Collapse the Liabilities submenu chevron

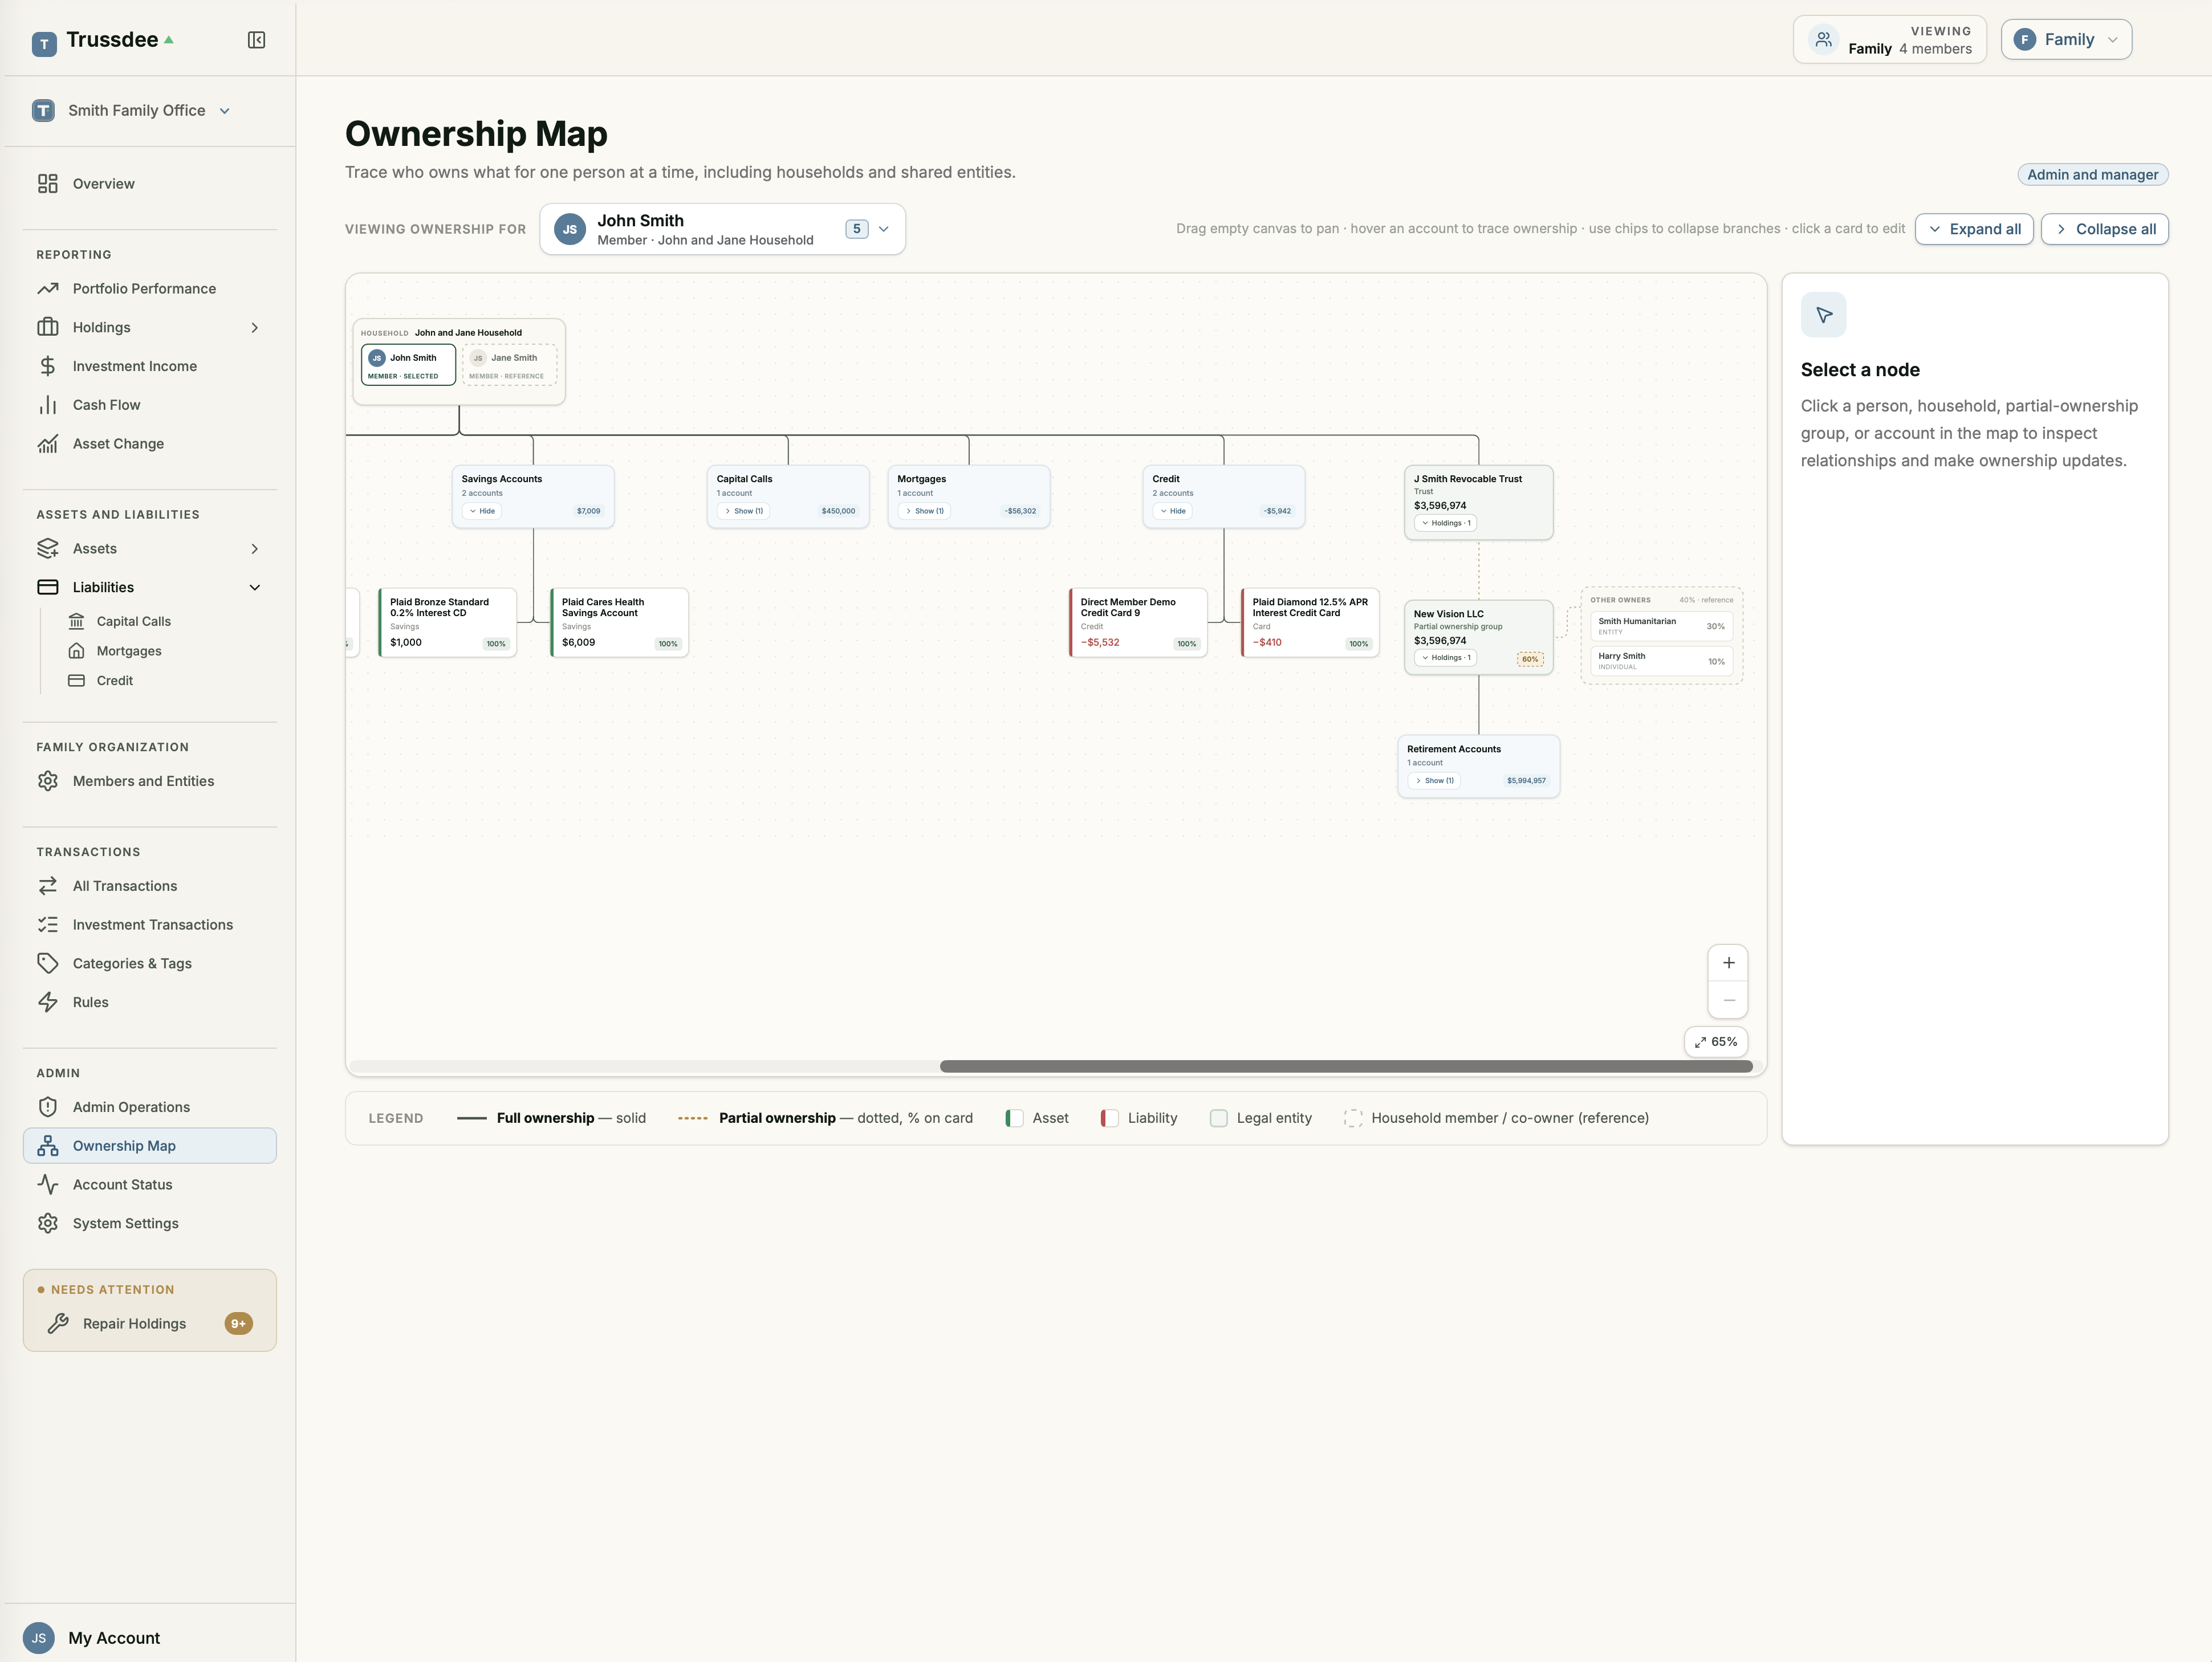[255, 587]
